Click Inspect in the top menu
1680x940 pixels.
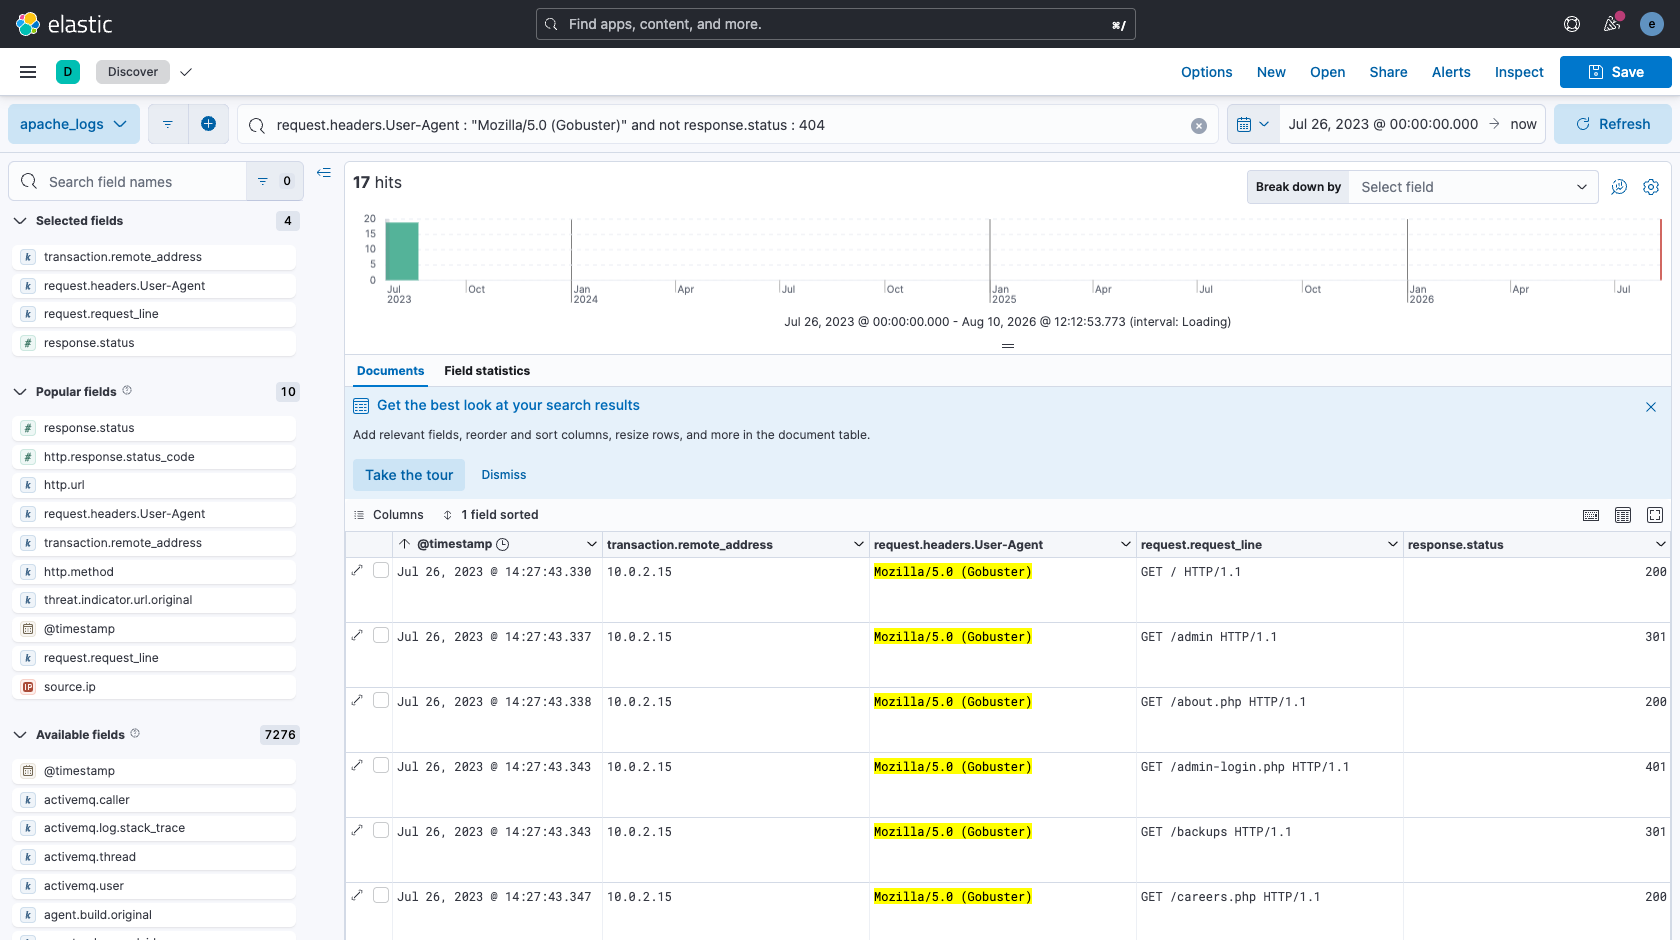[1519, 72]
